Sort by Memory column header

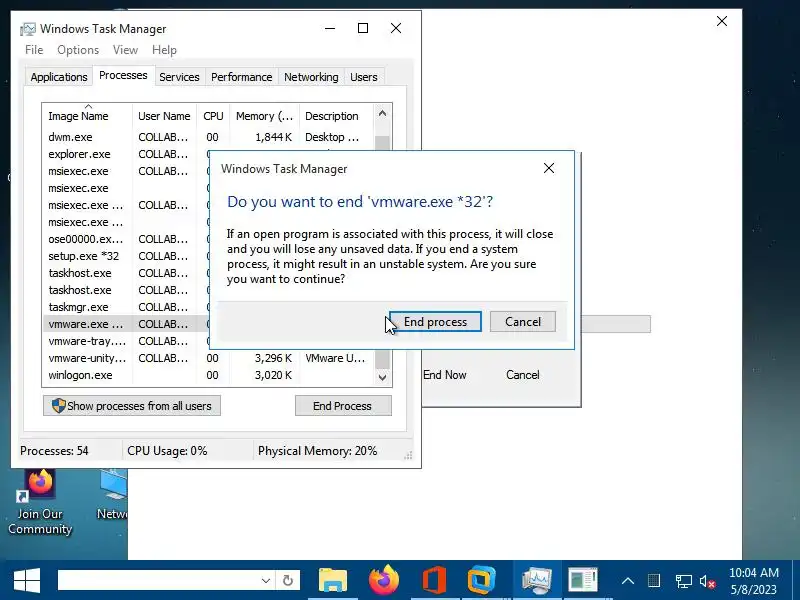coord(264,116)
